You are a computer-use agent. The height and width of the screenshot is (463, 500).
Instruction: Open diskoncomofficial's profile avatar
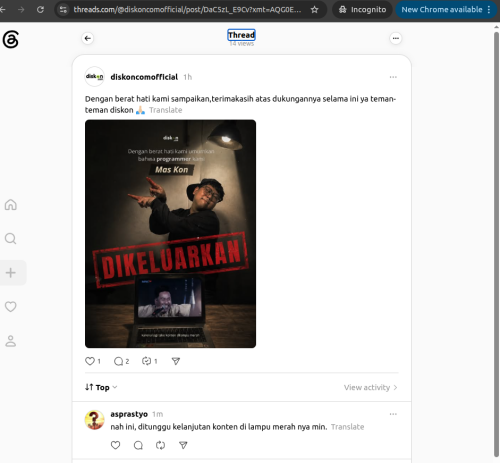(x=95, y=77)
